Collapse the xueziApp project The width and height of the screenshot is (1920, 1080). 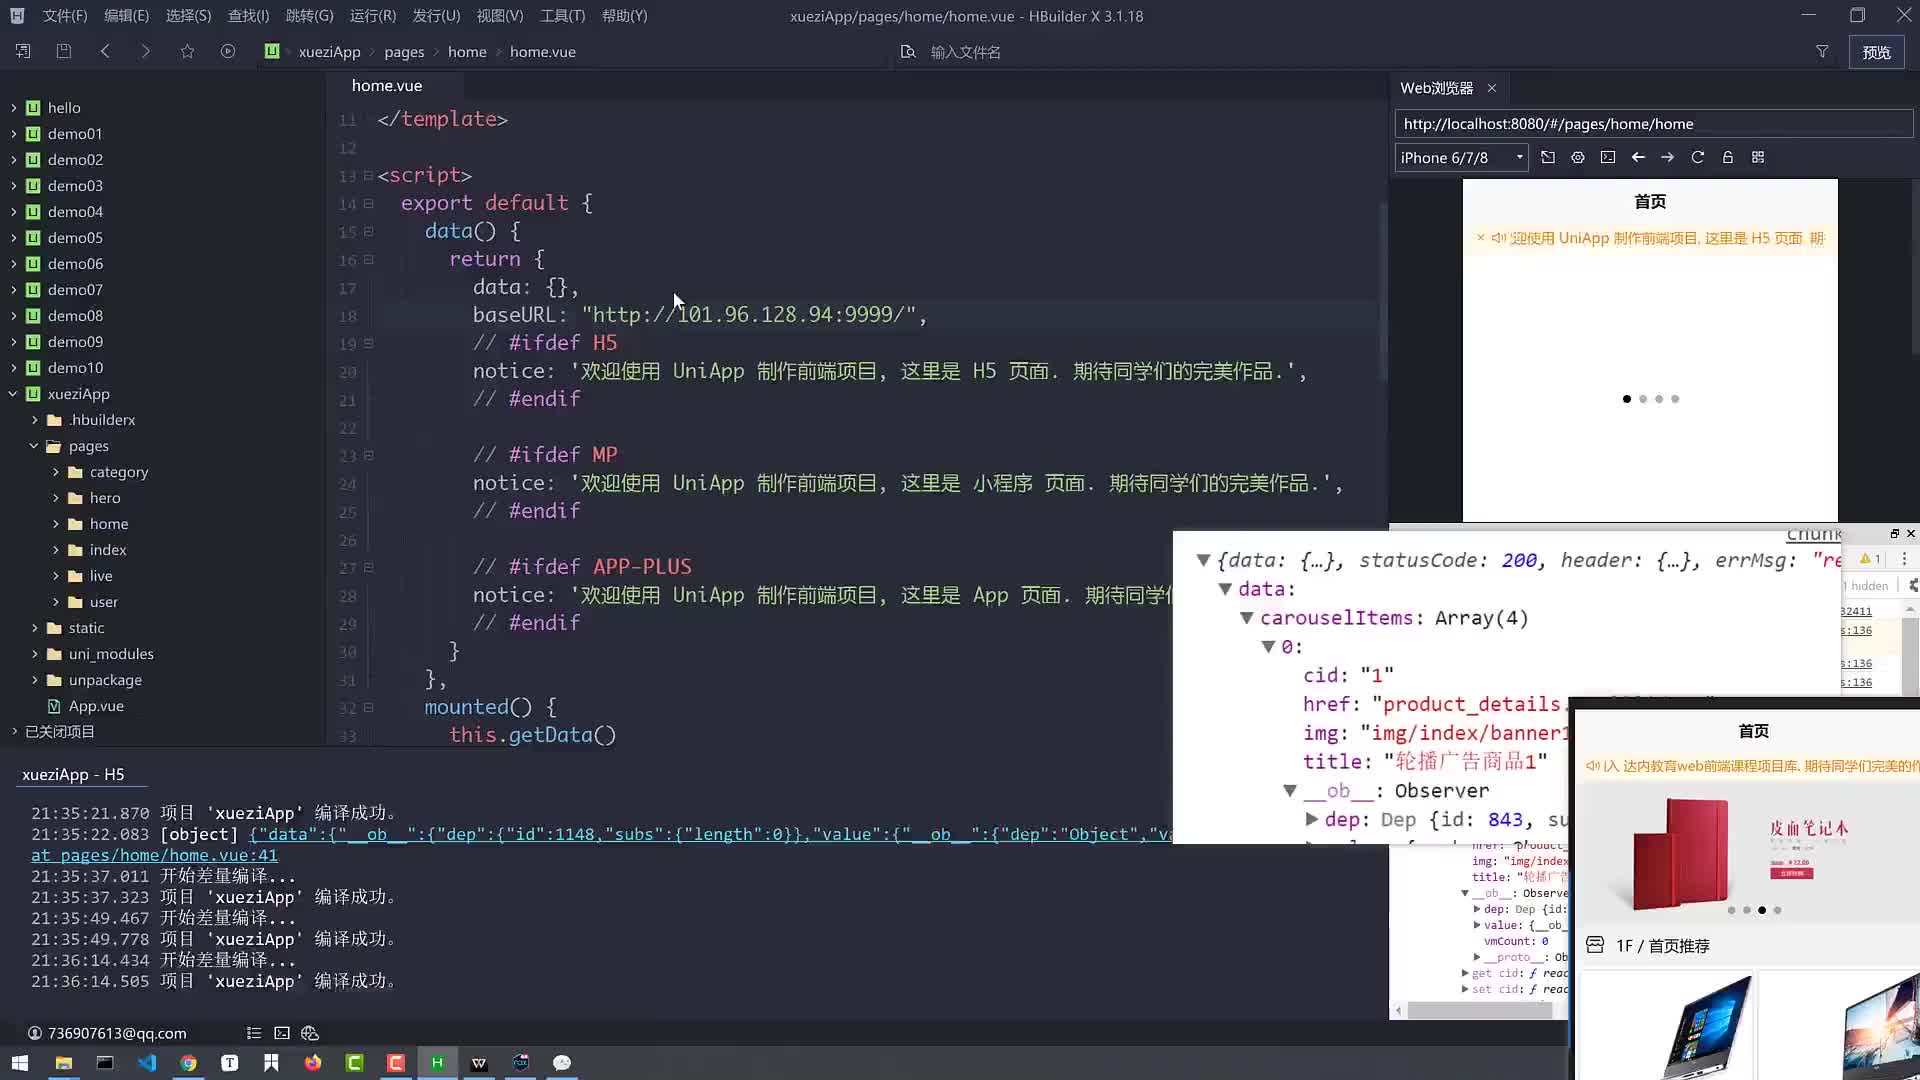click(x=13, y=393)
